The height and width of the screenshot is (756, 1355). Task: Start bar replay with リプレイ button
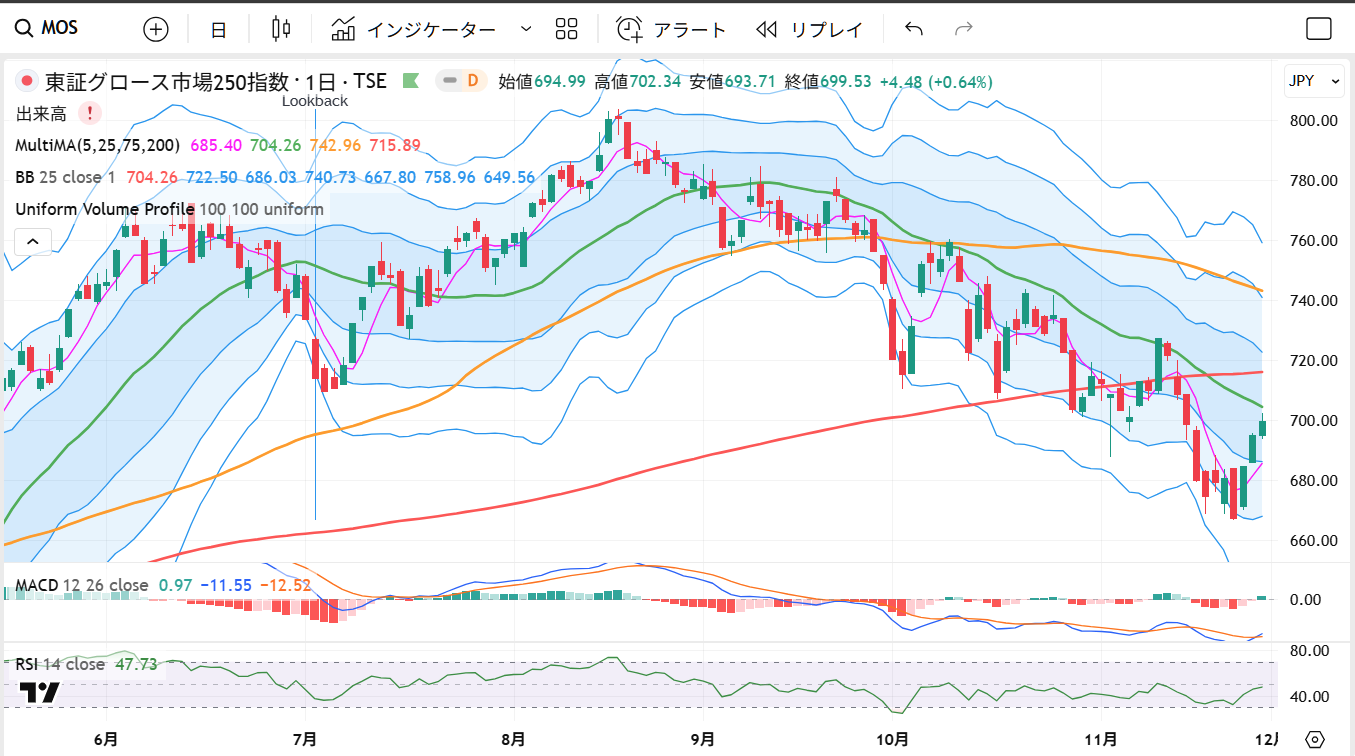click(810, 29)
